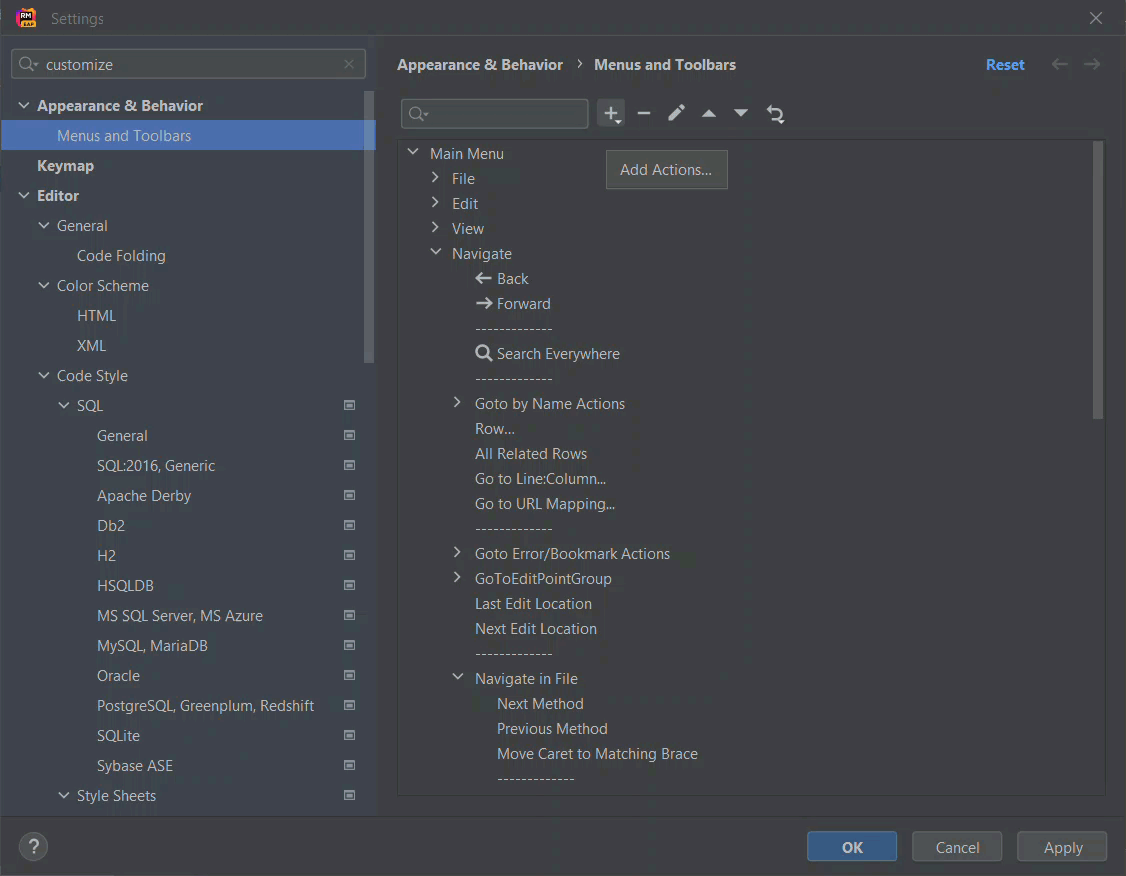Click the navigate forward arrow near Reset

(x=1092, y=64)
